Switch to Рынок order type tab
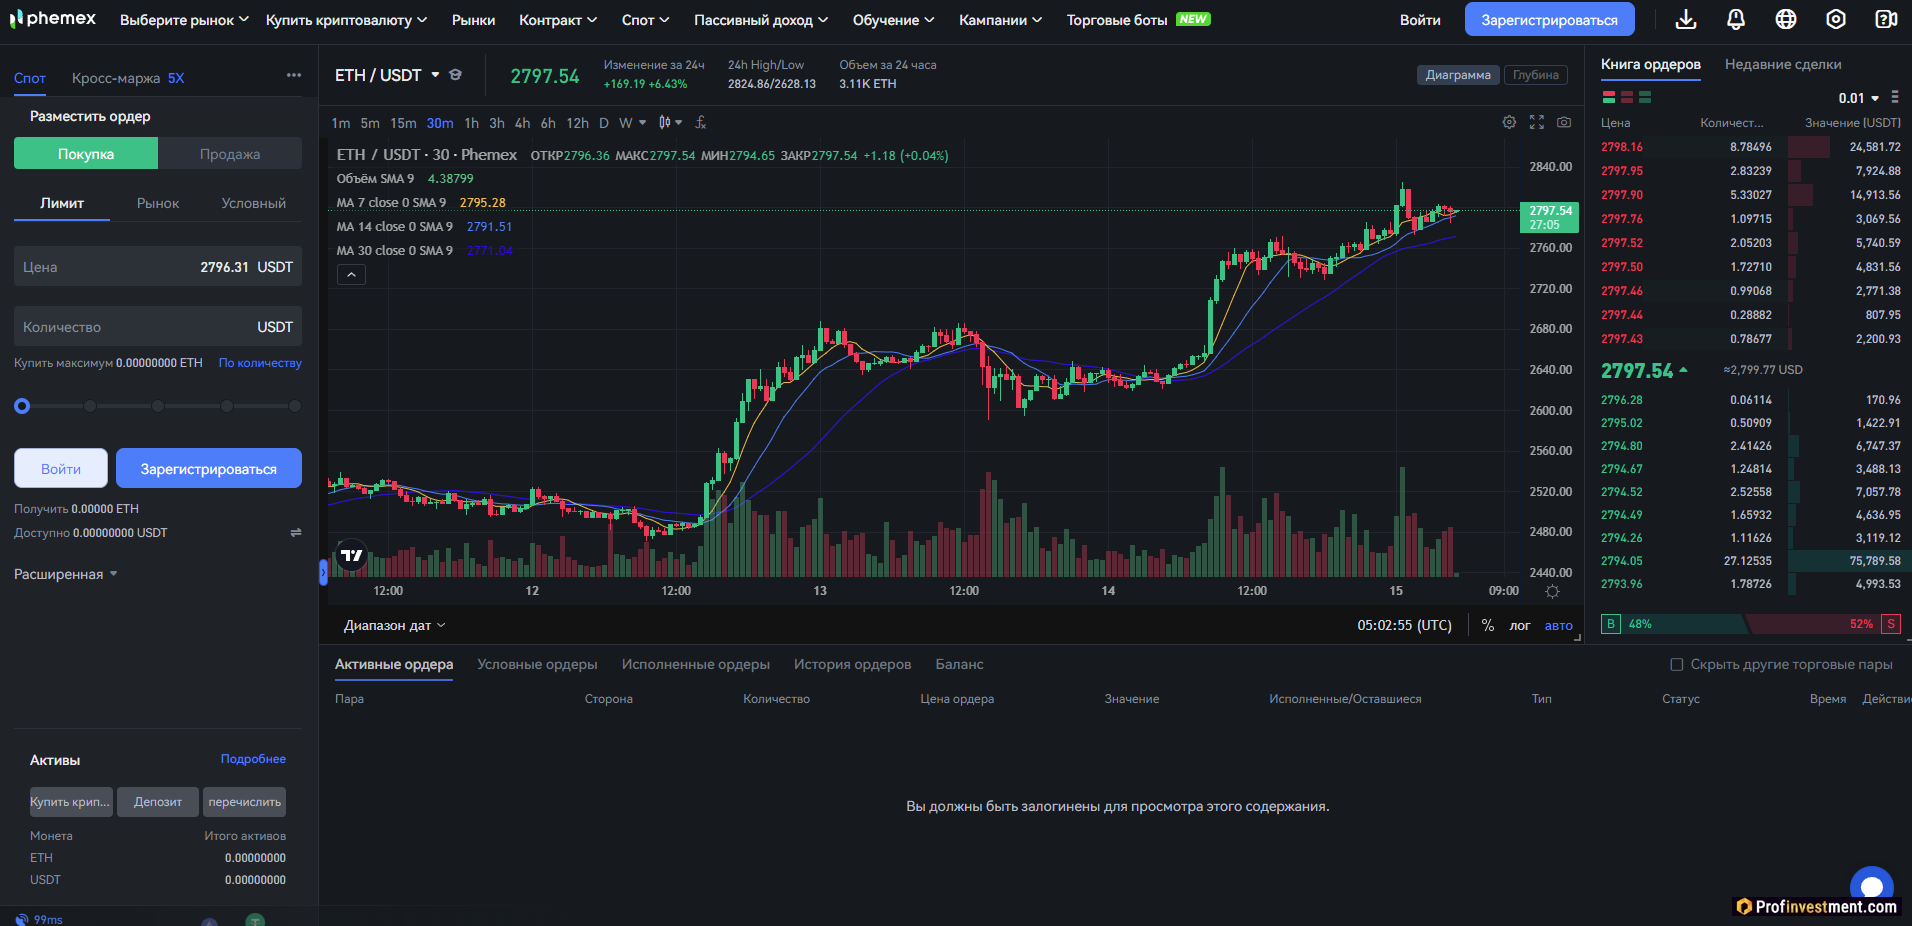Image resolution: width=1912 pixels, height=926 pixels. pyautogui.click(x=158, y=203)
